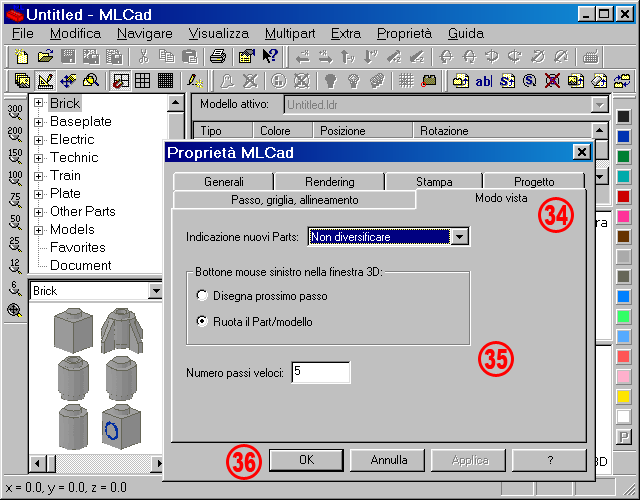
Task: Click the Cut scissors icon
Action: coord(143,56)
